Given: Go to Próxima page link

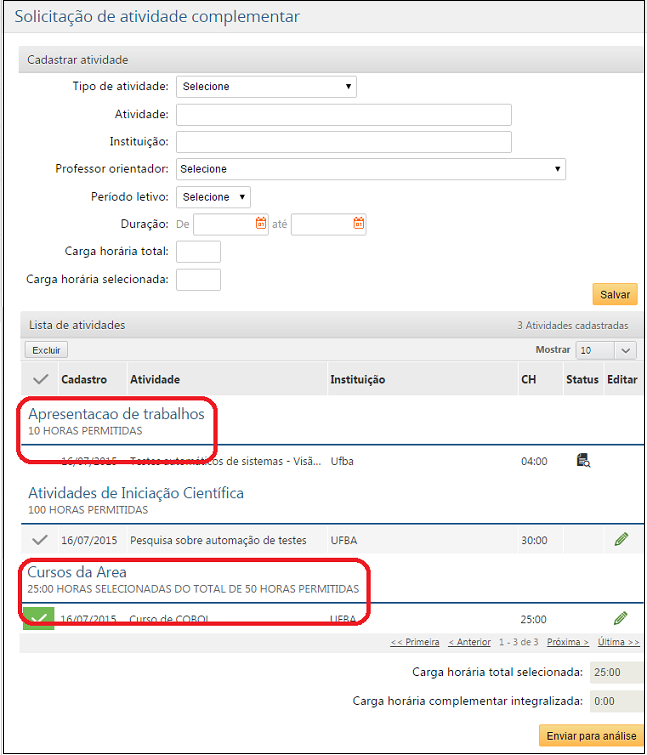Looking at the screenshot, I should coord(568,642).
